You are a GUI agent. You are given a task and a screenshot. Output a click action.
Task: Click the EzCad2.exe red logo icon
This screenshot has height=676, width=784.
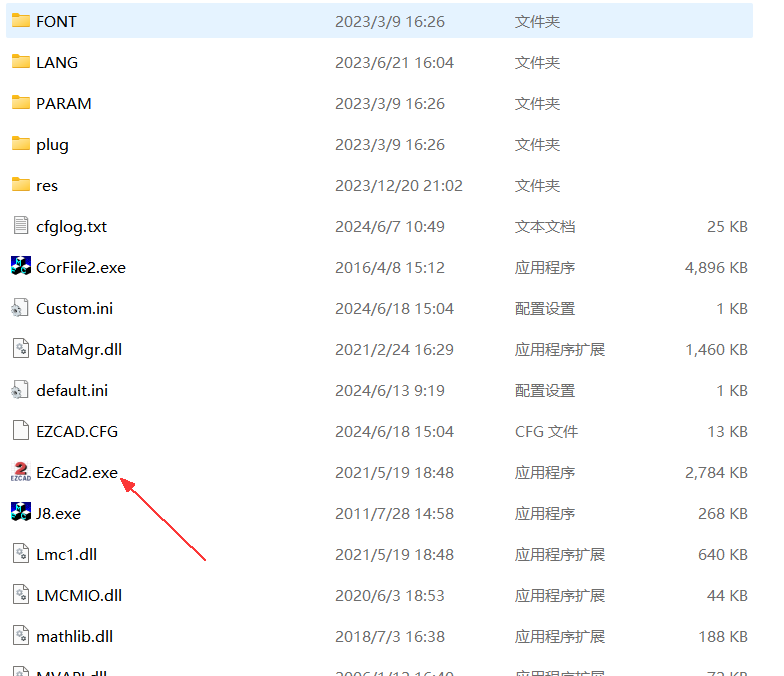20,472
